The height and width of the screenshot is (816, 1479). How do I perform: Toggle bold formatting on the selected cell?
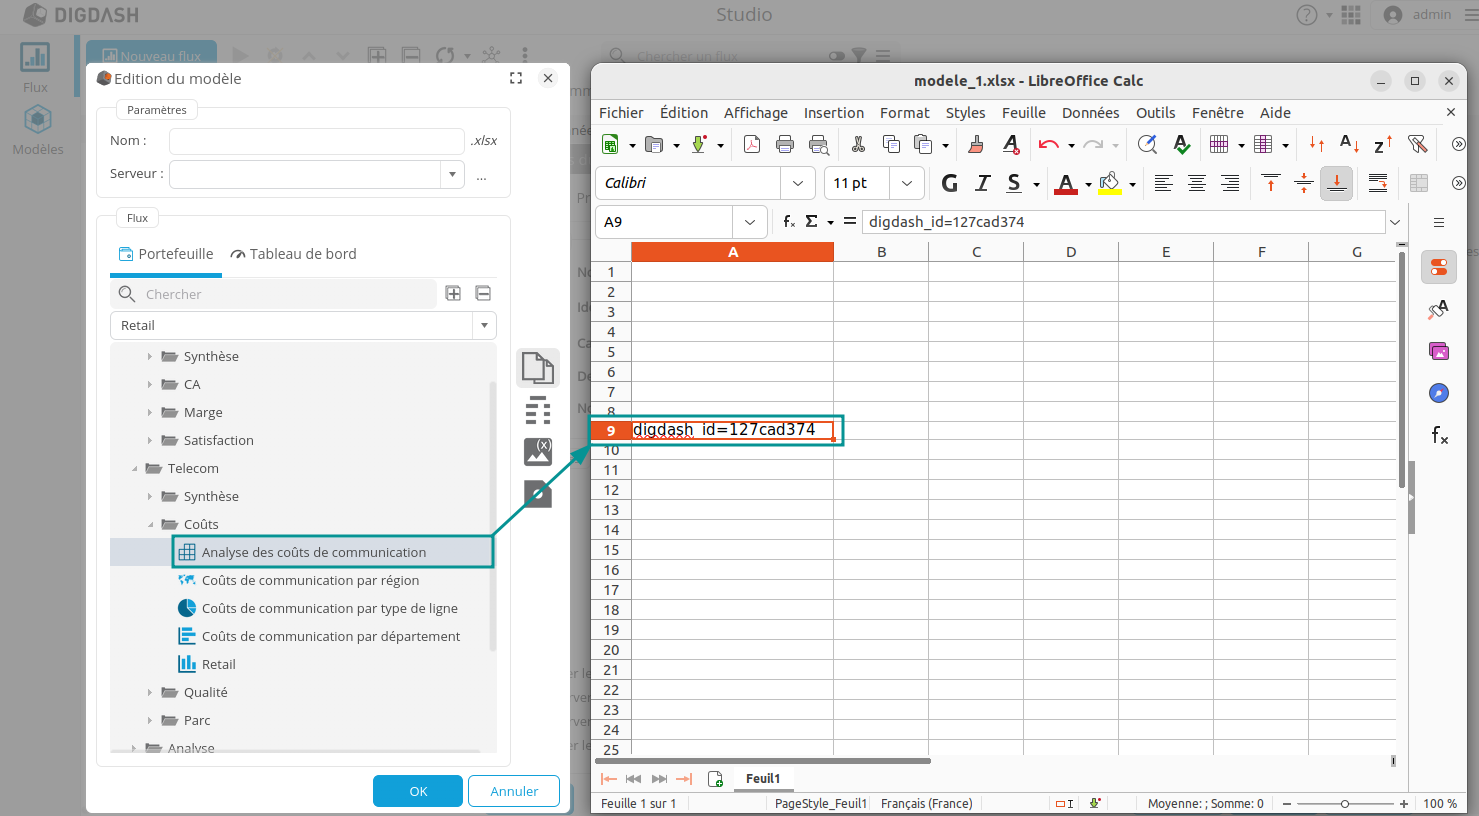point(948,183)
